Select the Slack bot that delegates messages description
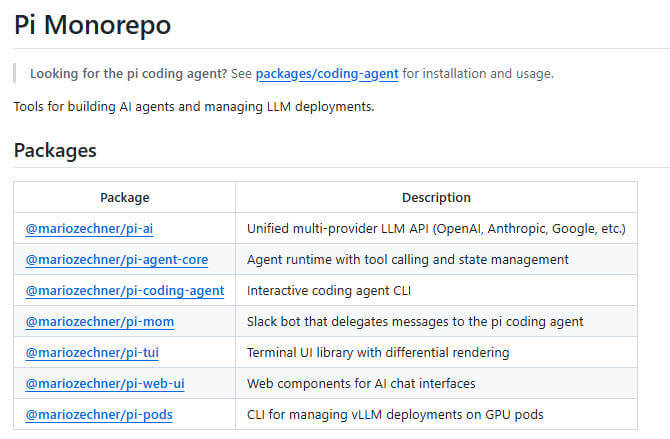The image size is (670, 439). click(x=415, y=321)
